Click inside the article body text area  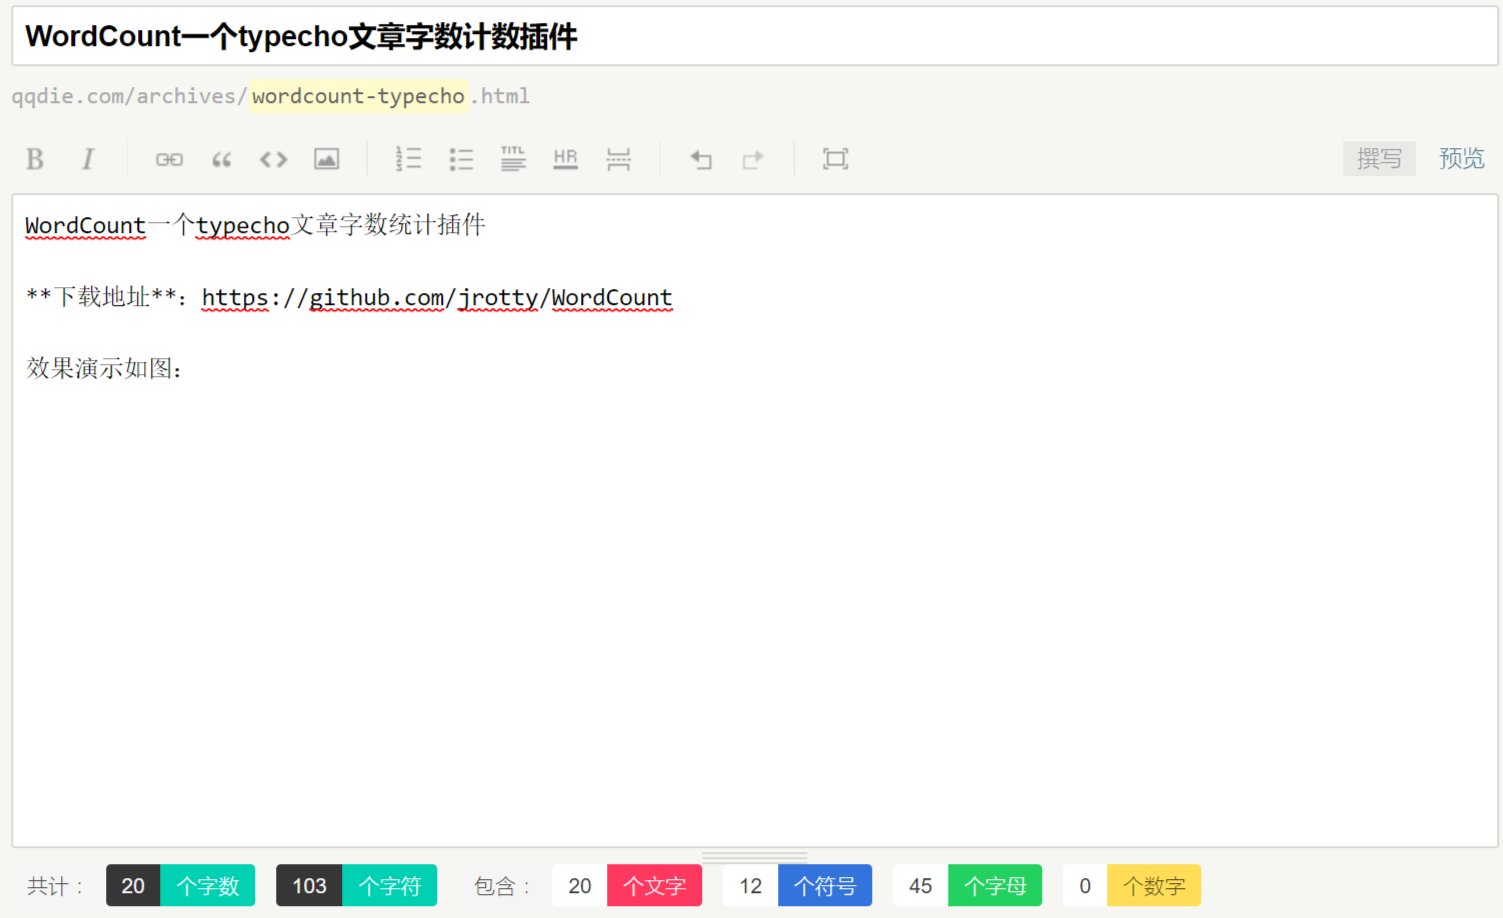(x=754, y=520)
